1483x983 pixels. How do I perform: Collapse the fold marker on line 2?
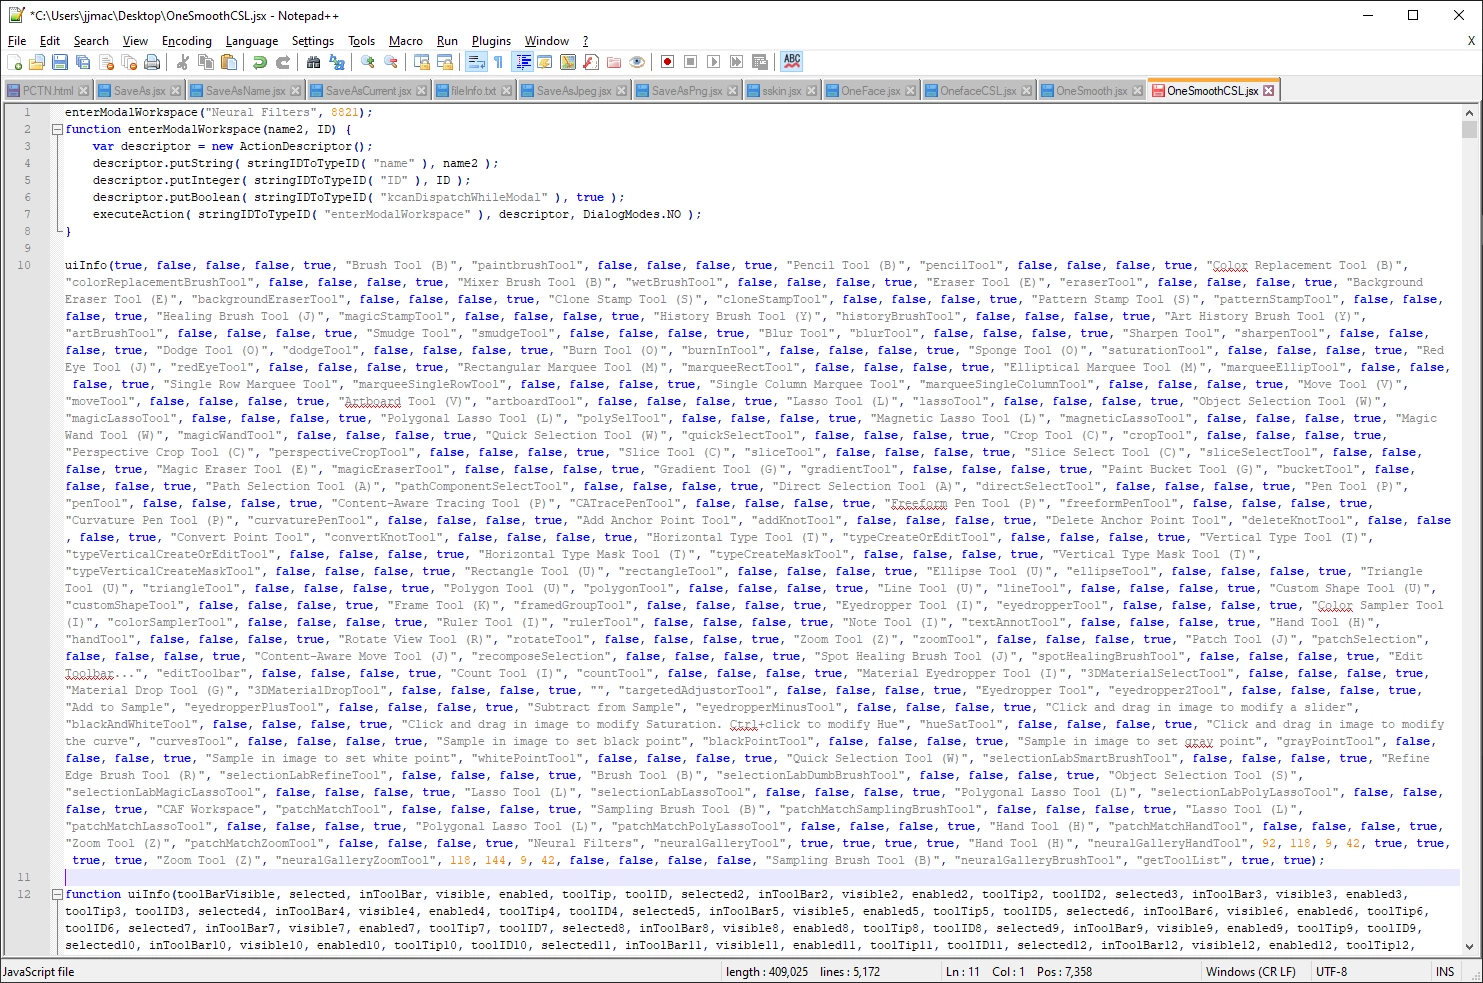point(57,129)
